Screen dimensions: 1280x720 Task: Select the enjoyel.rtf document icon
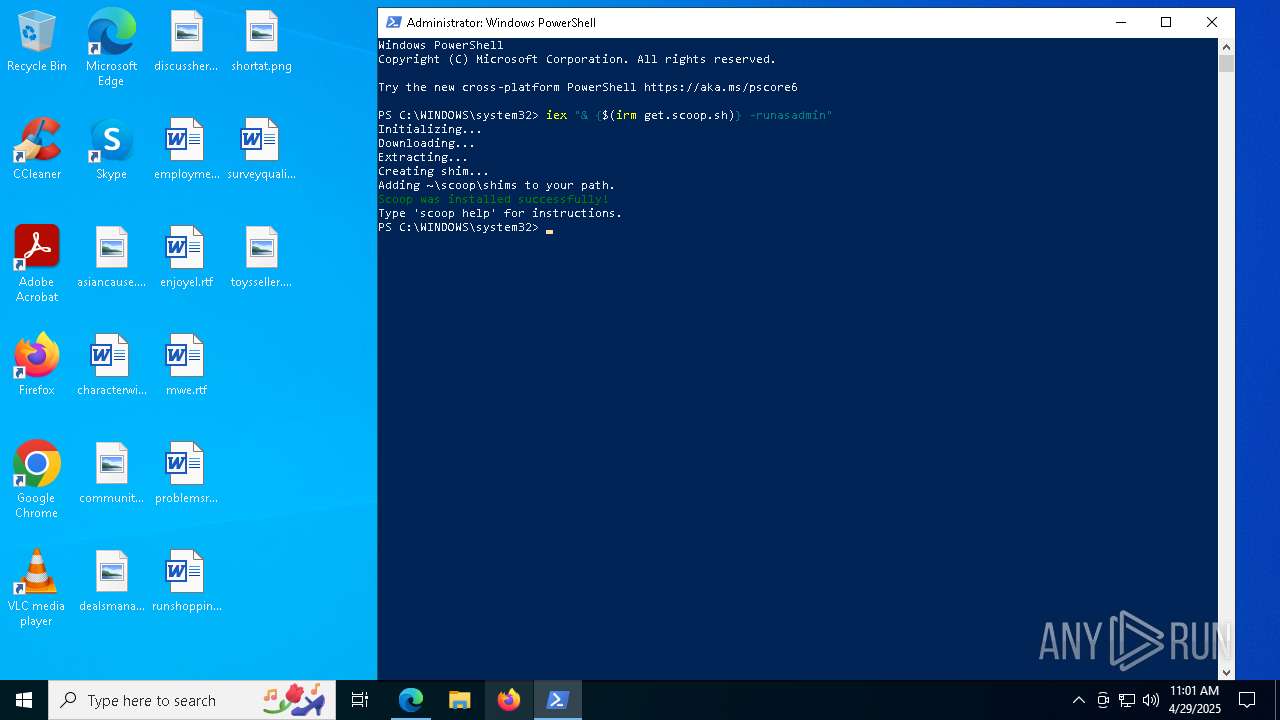186,258
